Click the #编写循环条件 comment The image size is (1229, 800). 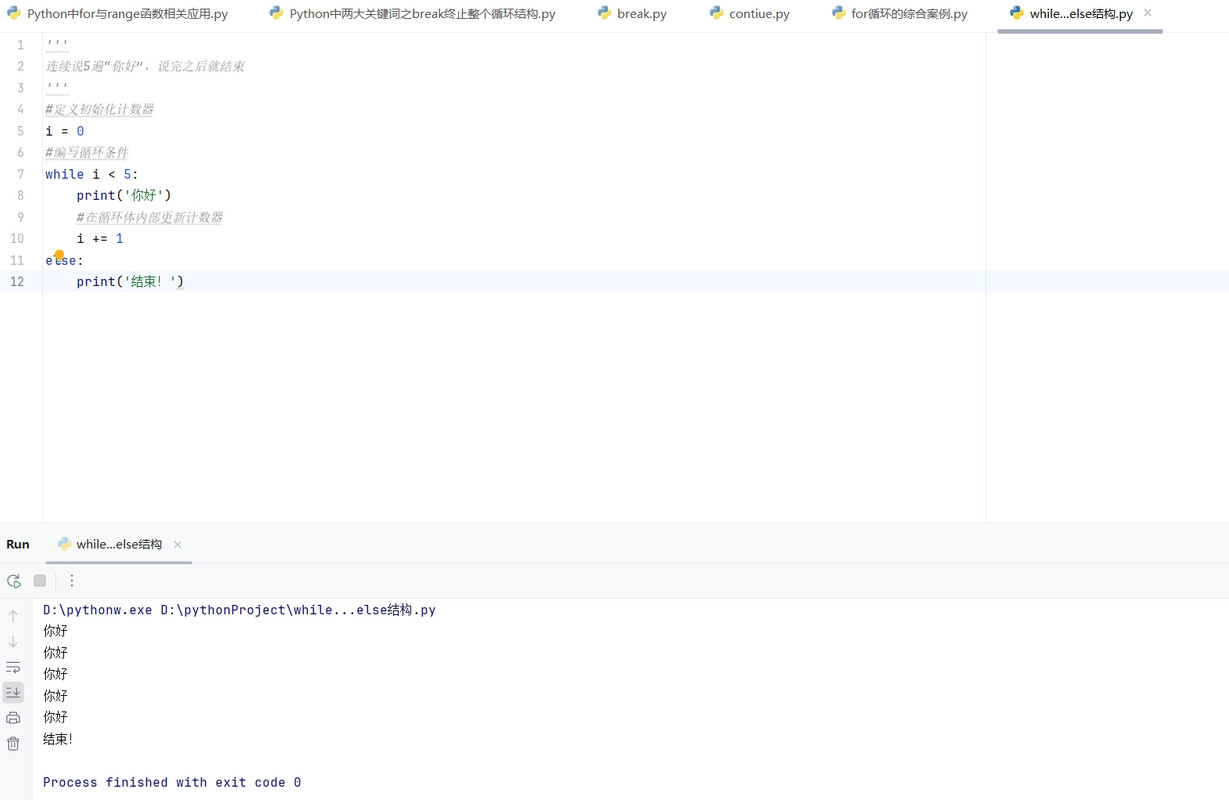click(87, 153)
